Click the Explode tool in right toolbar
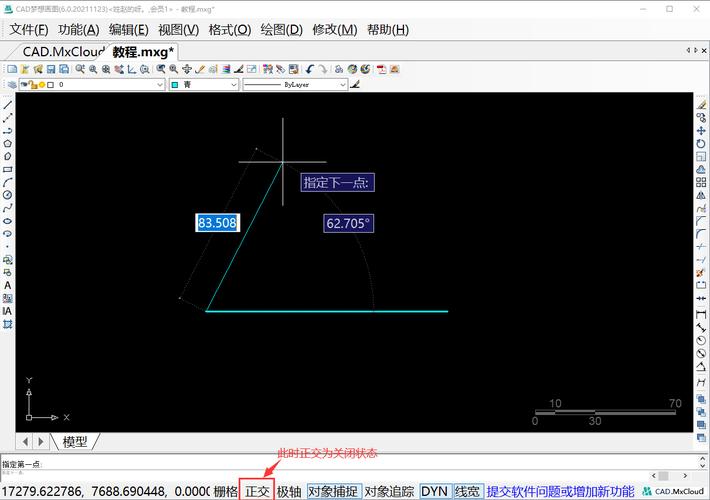The width and height of the screenshot is (710, 500). [x=701, y=272]
